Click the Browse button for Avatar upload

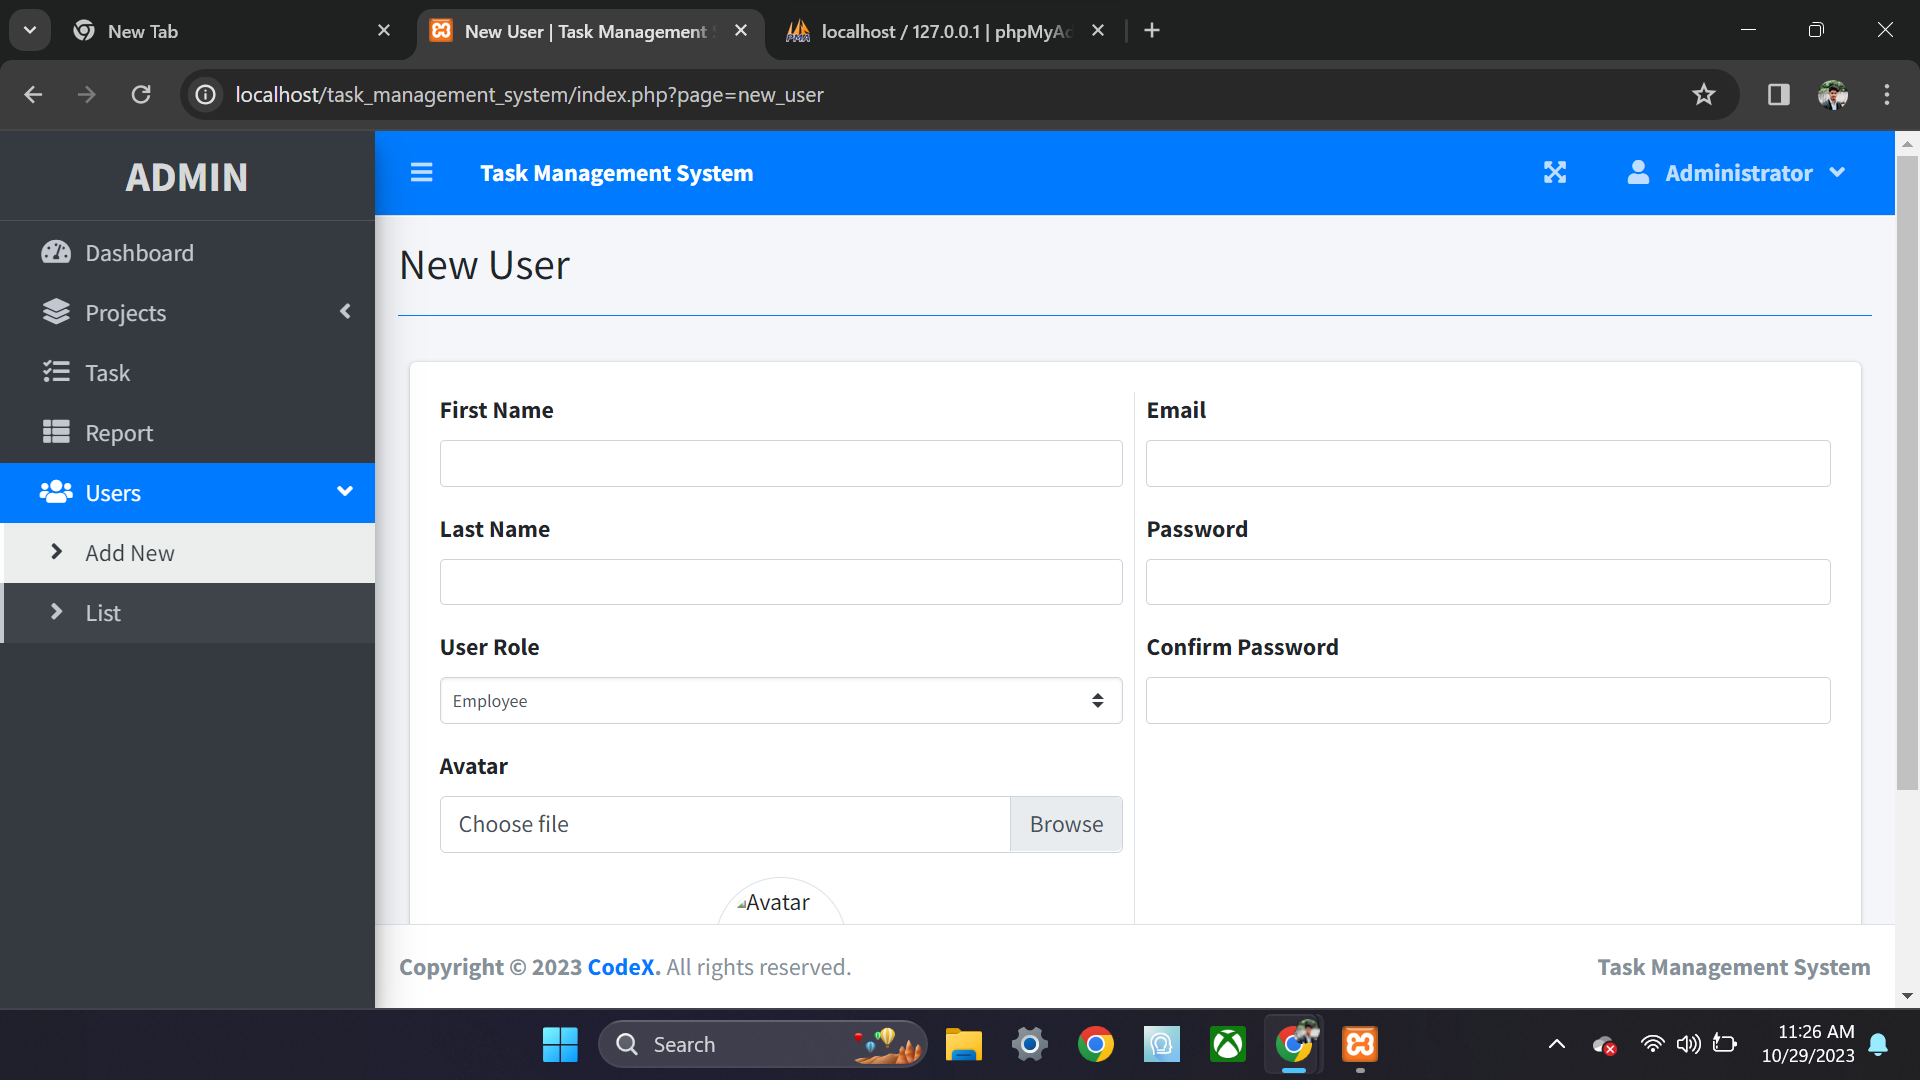(1066, 823)
